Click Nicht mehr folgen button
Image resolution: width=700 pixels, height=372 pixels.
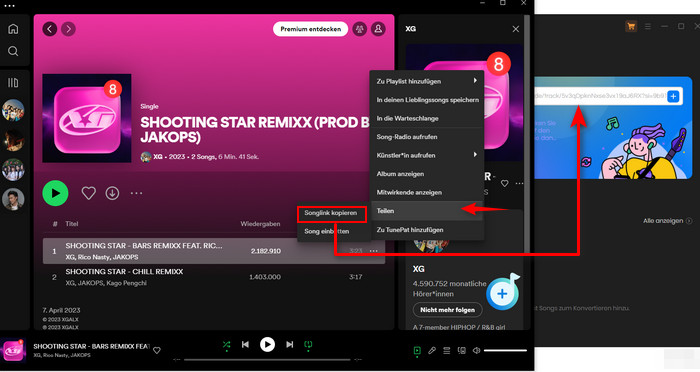point(447,309)
